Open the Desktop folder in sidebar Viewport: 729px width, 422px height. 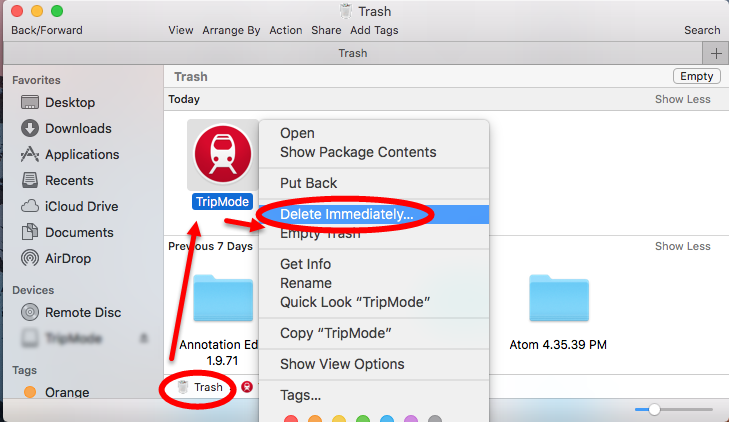(x=58, y=102)
